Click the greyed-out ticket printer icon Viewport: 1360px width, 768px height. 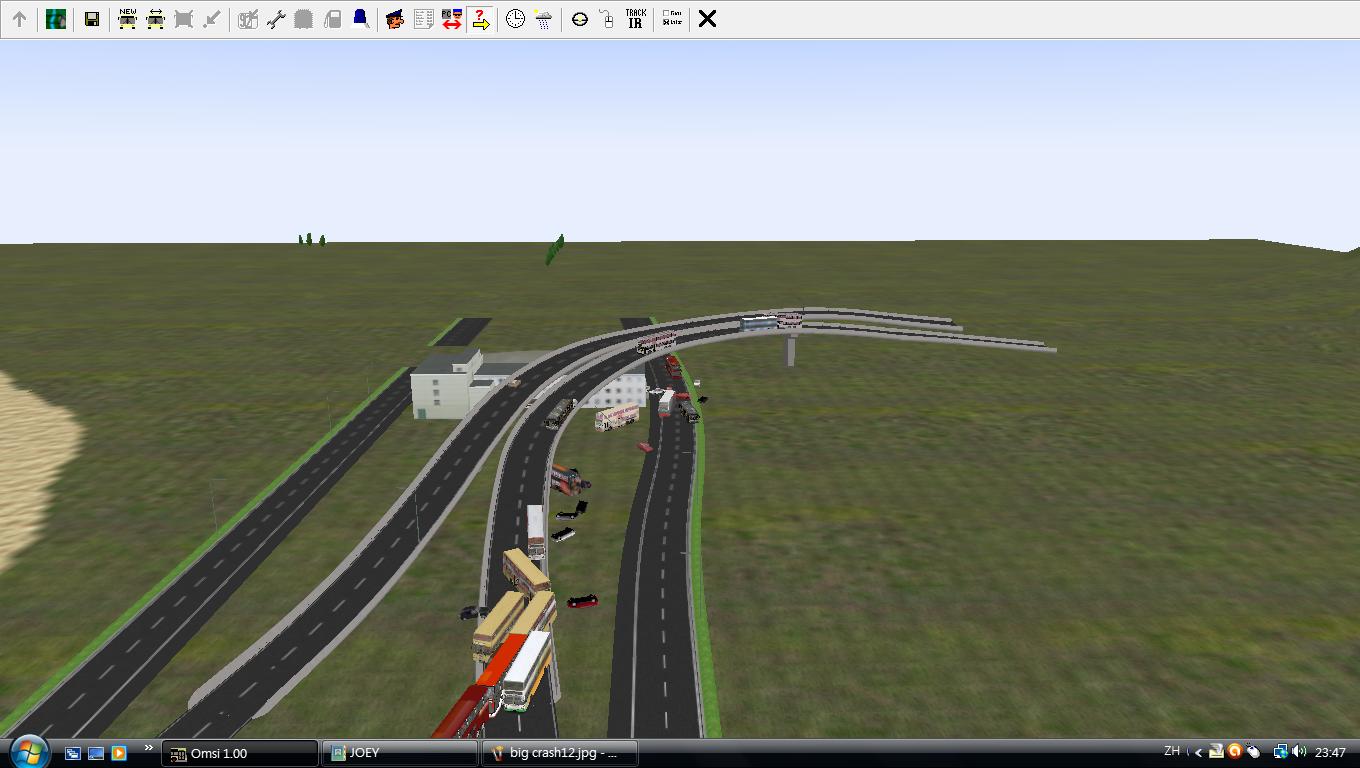[x=248, y=19]
